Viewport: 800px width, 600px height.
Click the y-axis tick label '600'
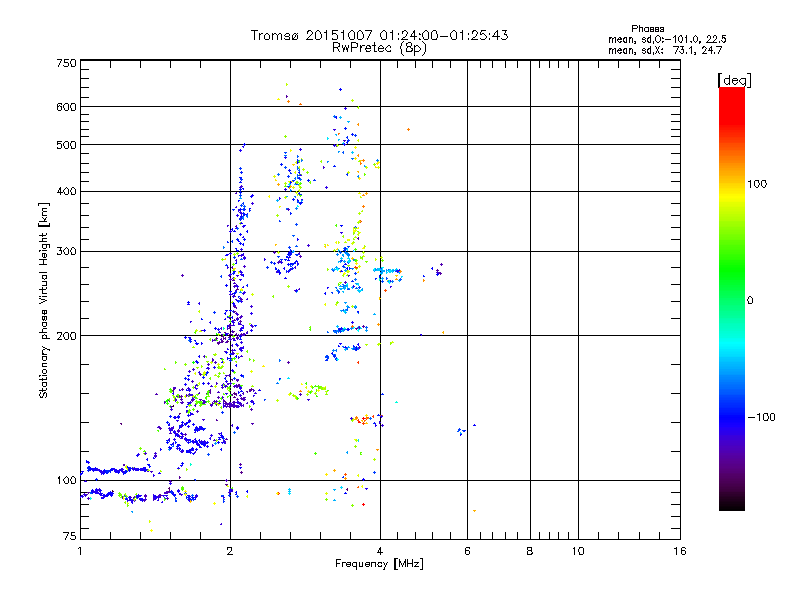[67, 107]
